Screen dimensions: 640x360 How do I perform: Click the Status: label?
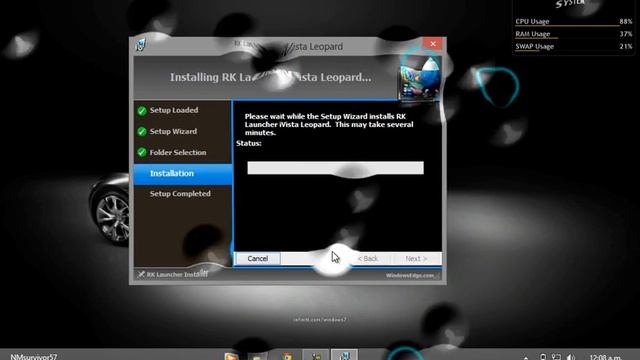click(249, 143)
